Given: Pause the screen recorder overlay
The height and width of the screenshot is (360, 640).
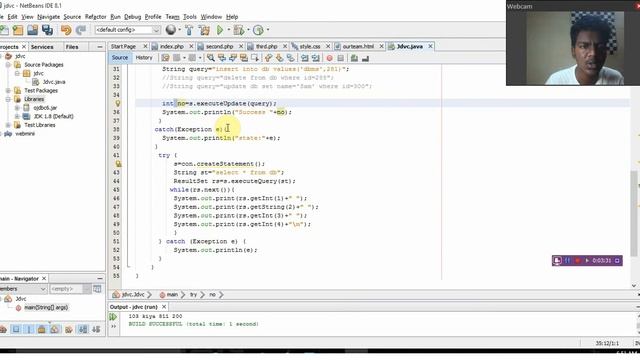Looking at the screenshot, I should click(x=567, y=260).
